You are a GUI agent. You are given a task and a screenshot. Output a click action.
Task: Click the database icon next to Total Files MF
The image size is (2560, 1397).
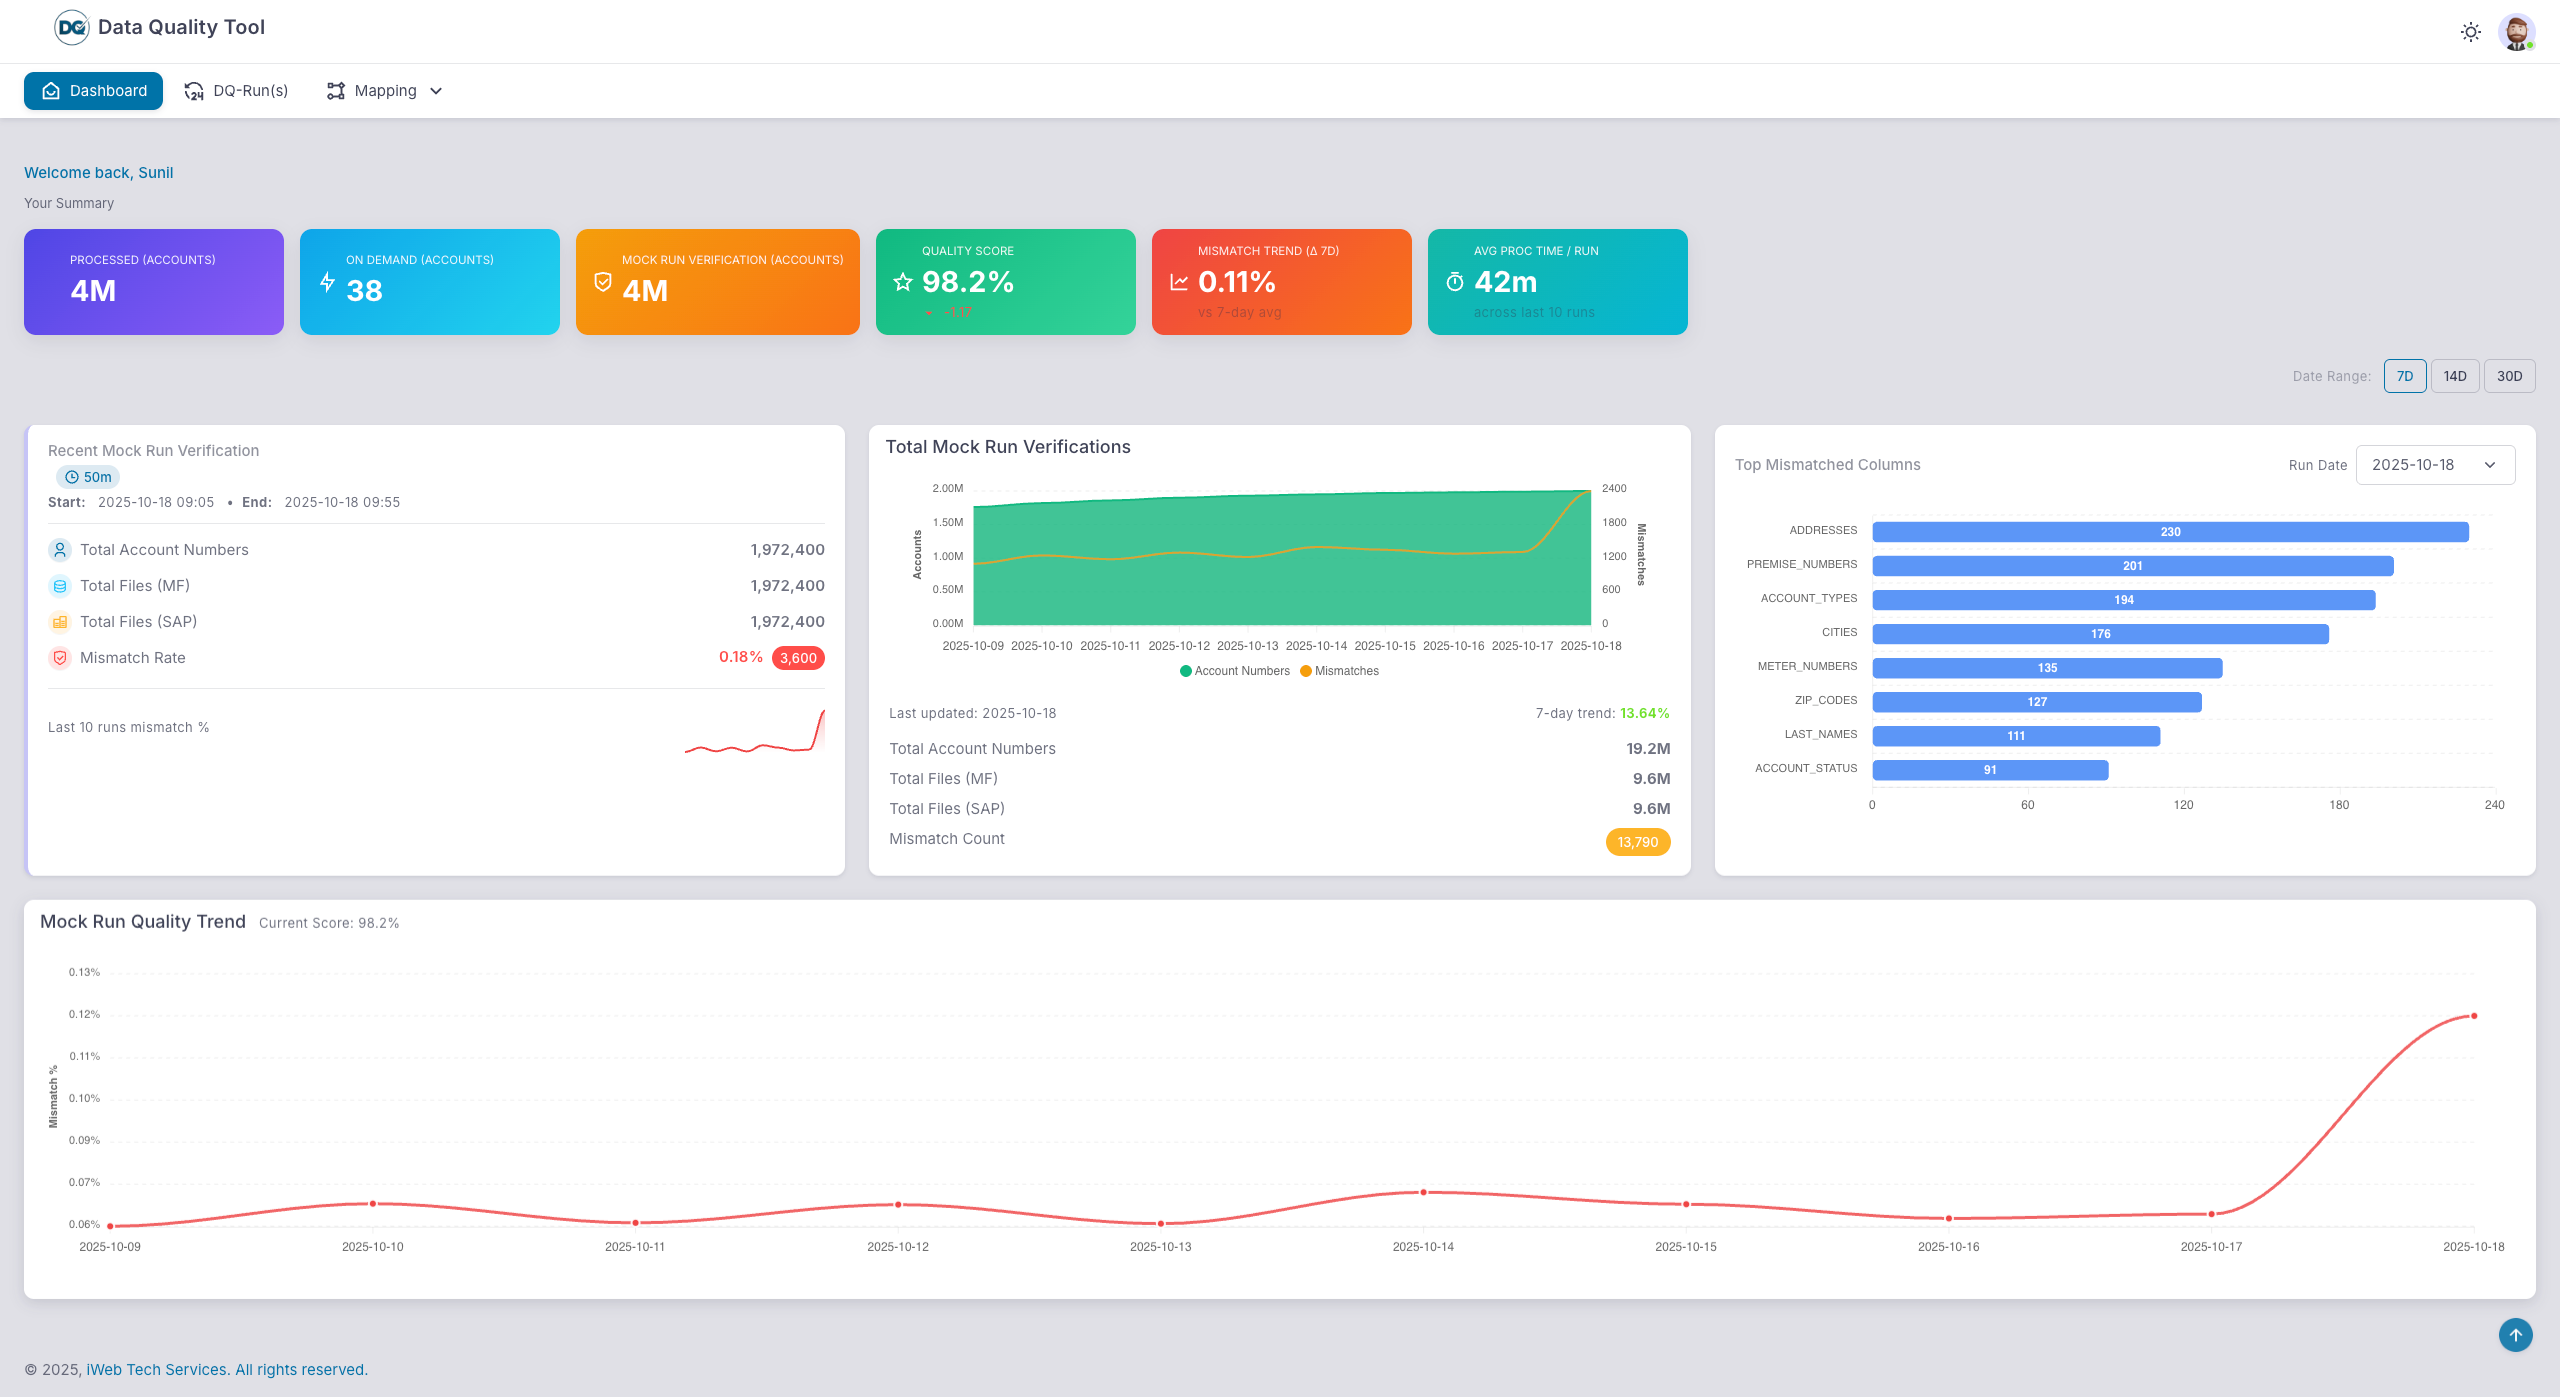tap(60, 585)
